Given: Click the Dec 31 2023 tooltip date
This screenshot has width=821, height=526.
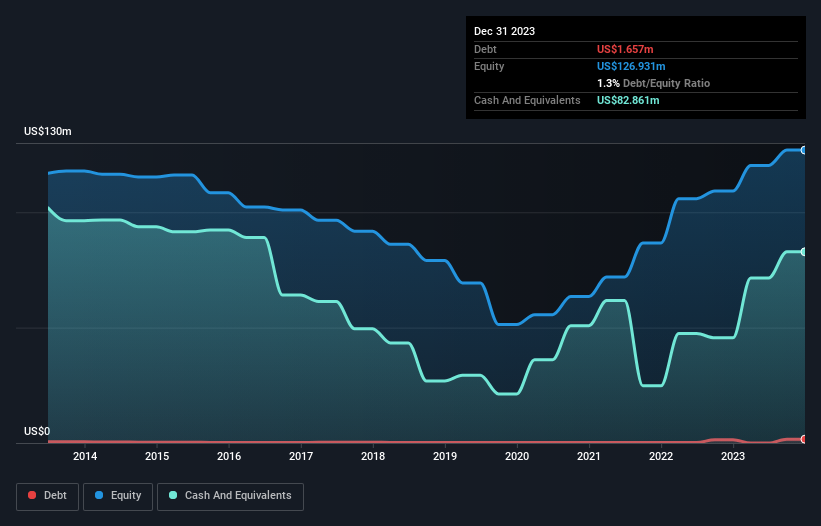Looking at the screenshot, I should click(504, 31).
